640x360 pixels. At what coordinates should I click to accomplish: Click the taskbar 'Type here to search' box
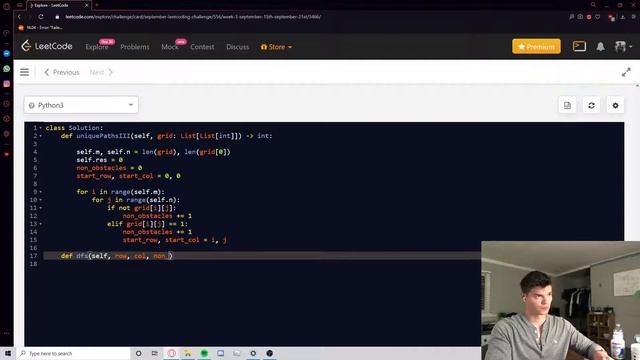pyautogui.click(x=73, y=353)
